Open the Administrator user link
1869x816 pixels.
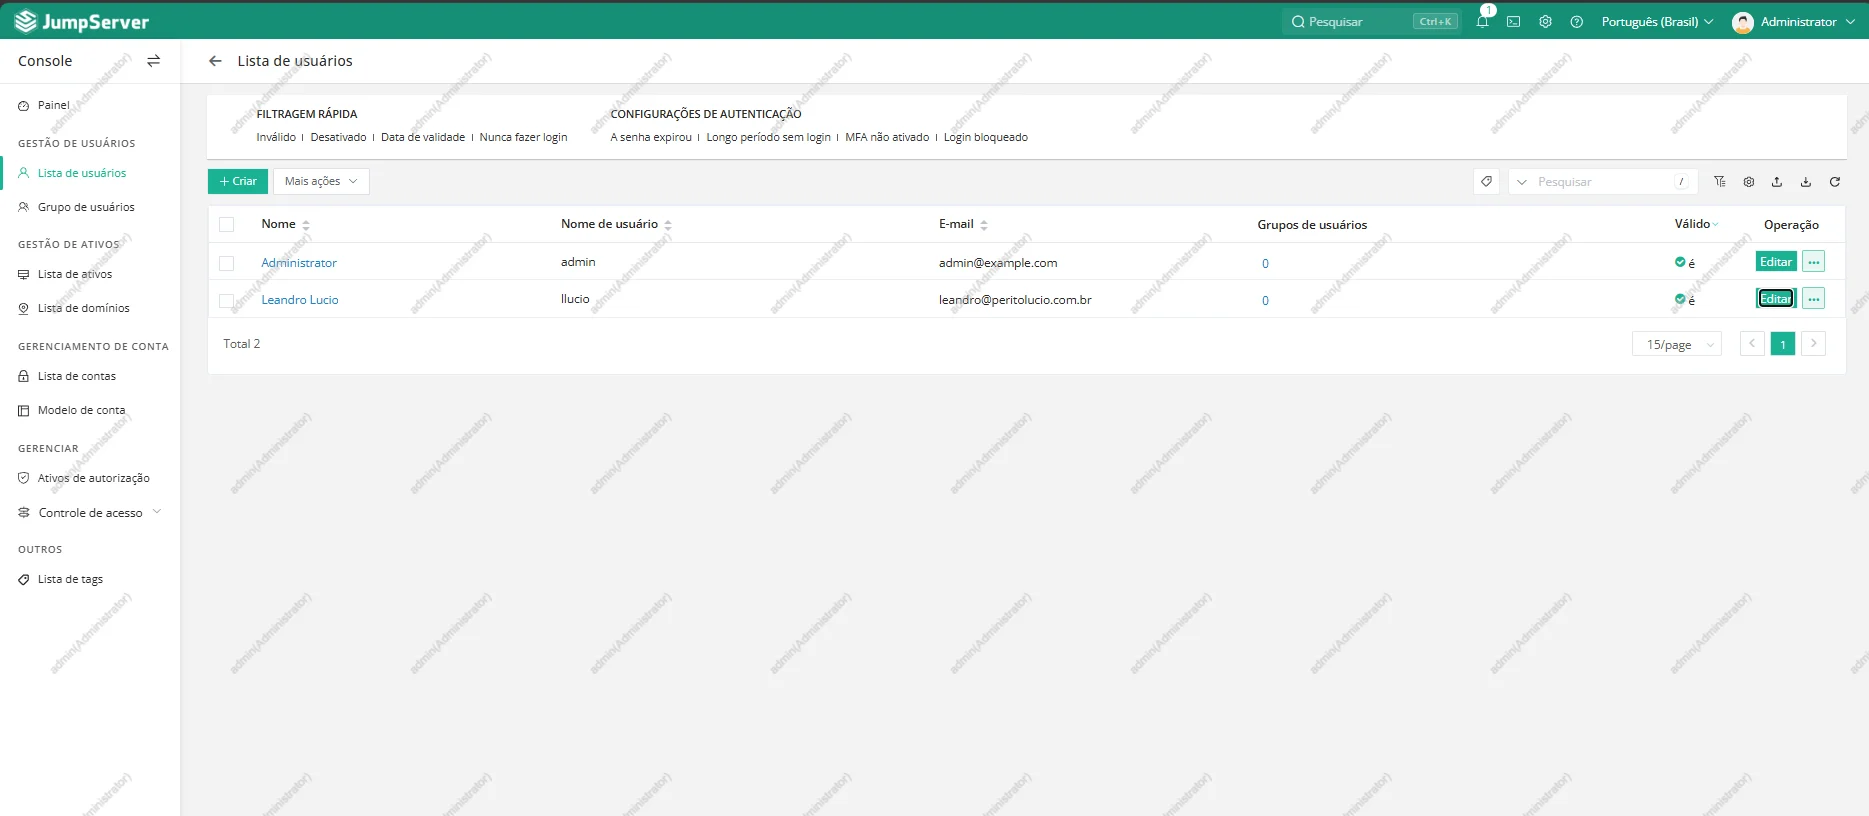click(x=299, y=263)
